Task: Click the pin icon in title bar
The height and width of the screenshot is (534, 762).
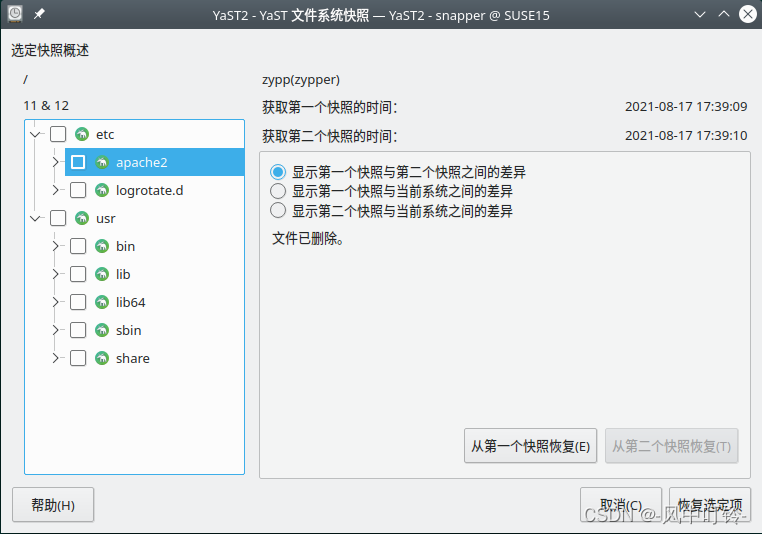Action: point(39,15)
